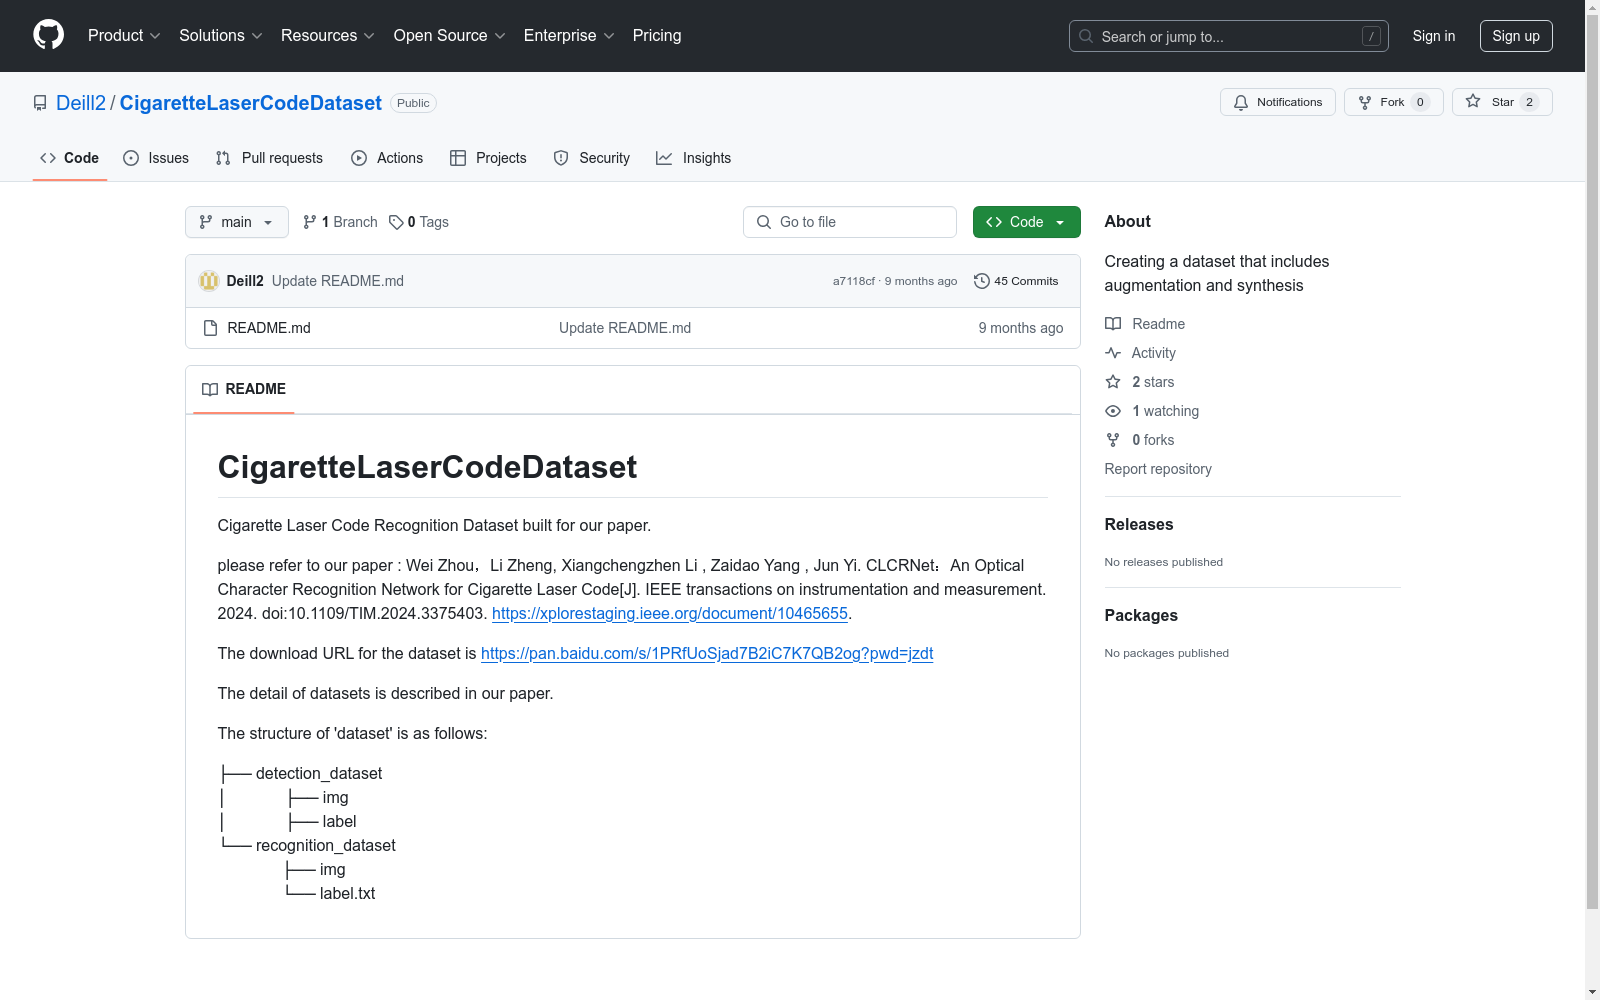Click the Releases heading link
The height and width of the screenshot is (1000, 1600).
coord(1139,524)
